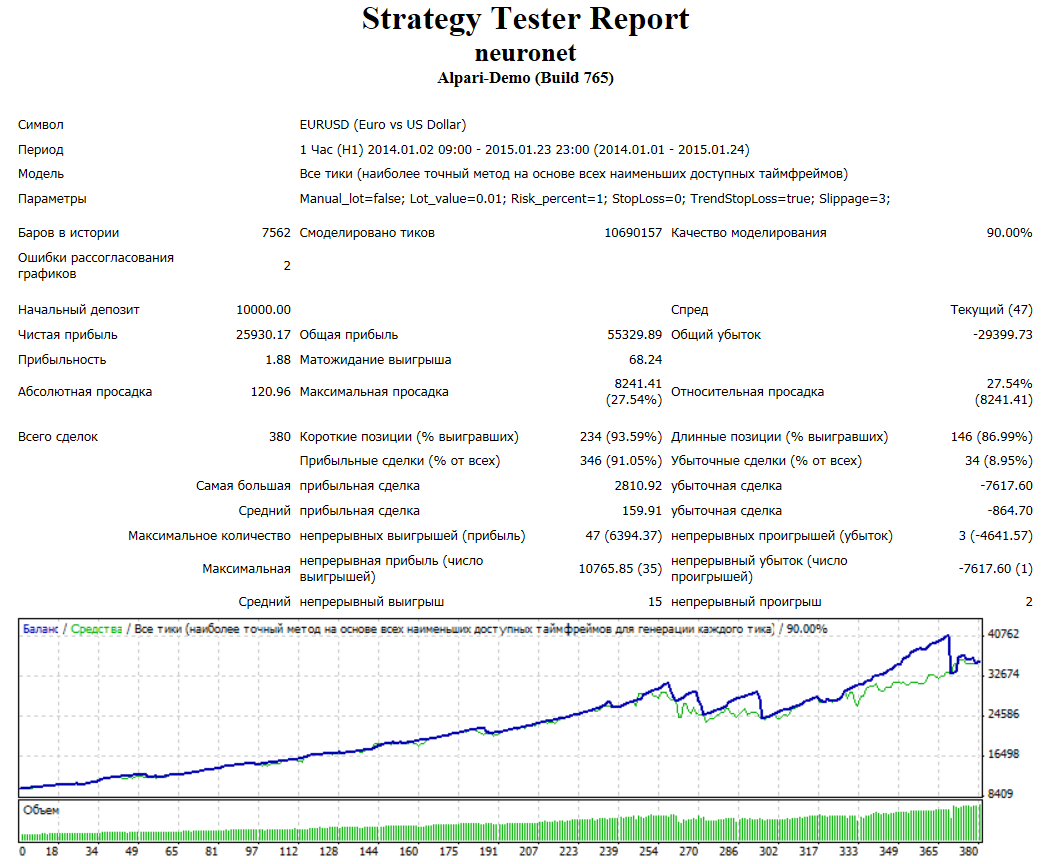Click 'Alpari-Demo (Build 765)' server line

coord(525,78)
